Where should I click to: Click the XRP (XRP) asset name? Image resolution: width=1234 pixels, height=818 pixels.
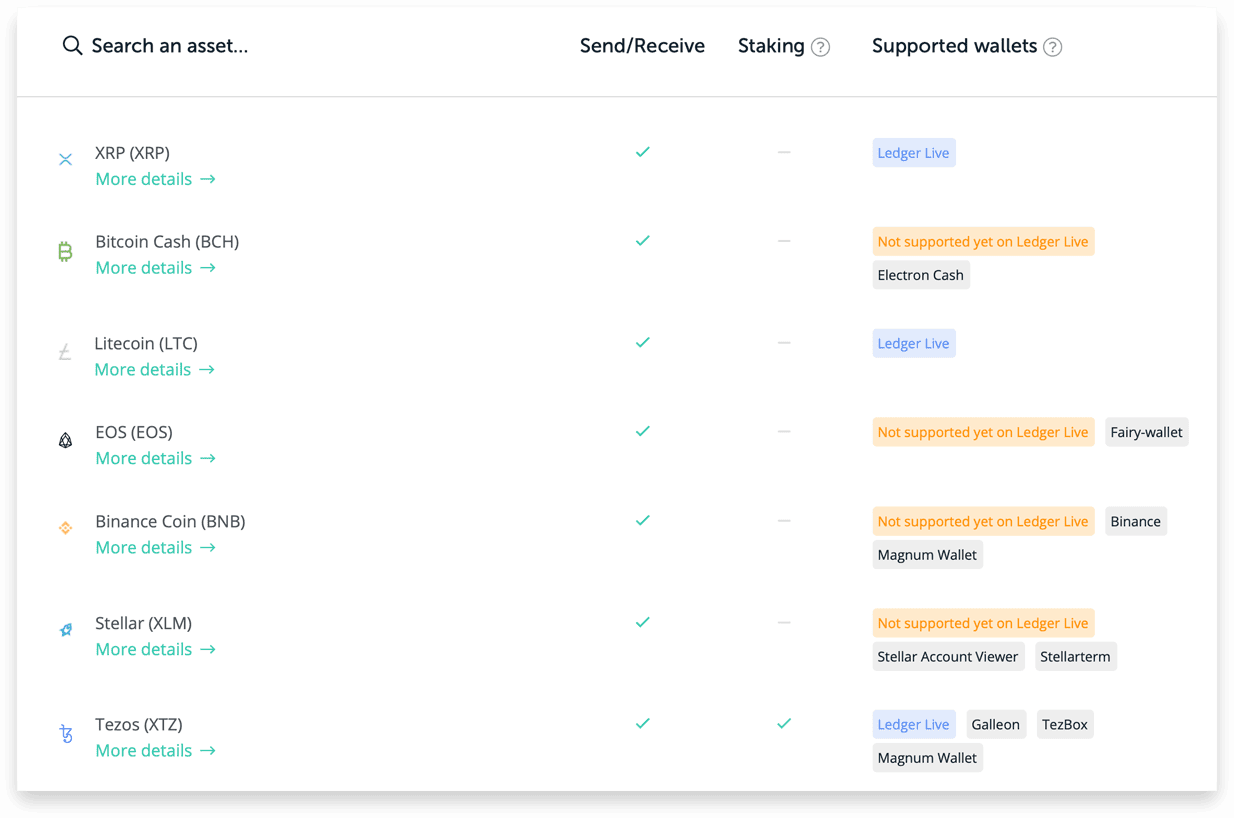[x=132, y=153]
